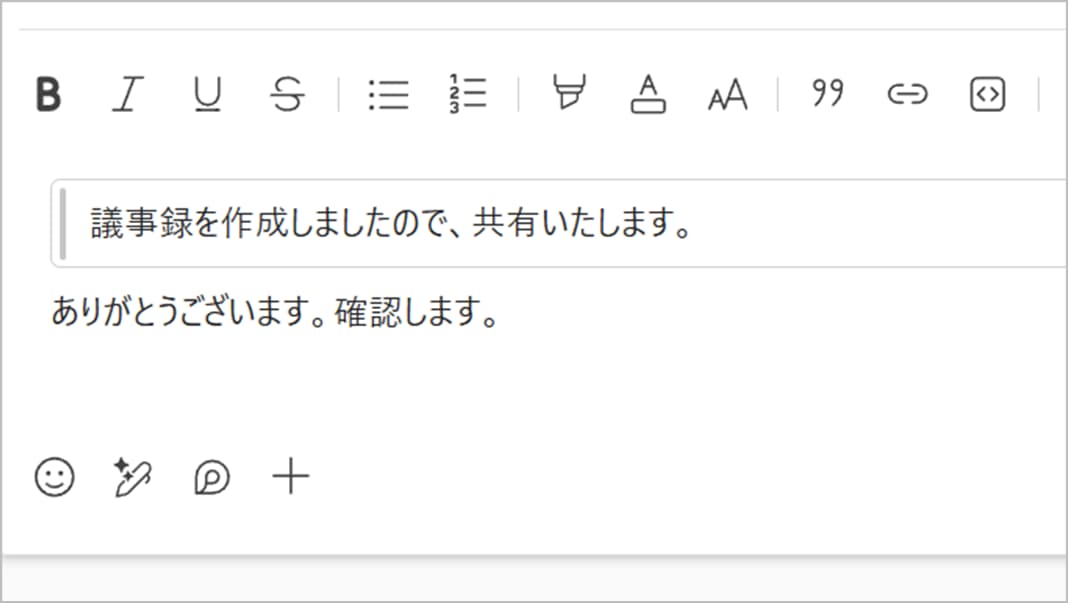Toggle underline formatting

click(x=207, y=95)
